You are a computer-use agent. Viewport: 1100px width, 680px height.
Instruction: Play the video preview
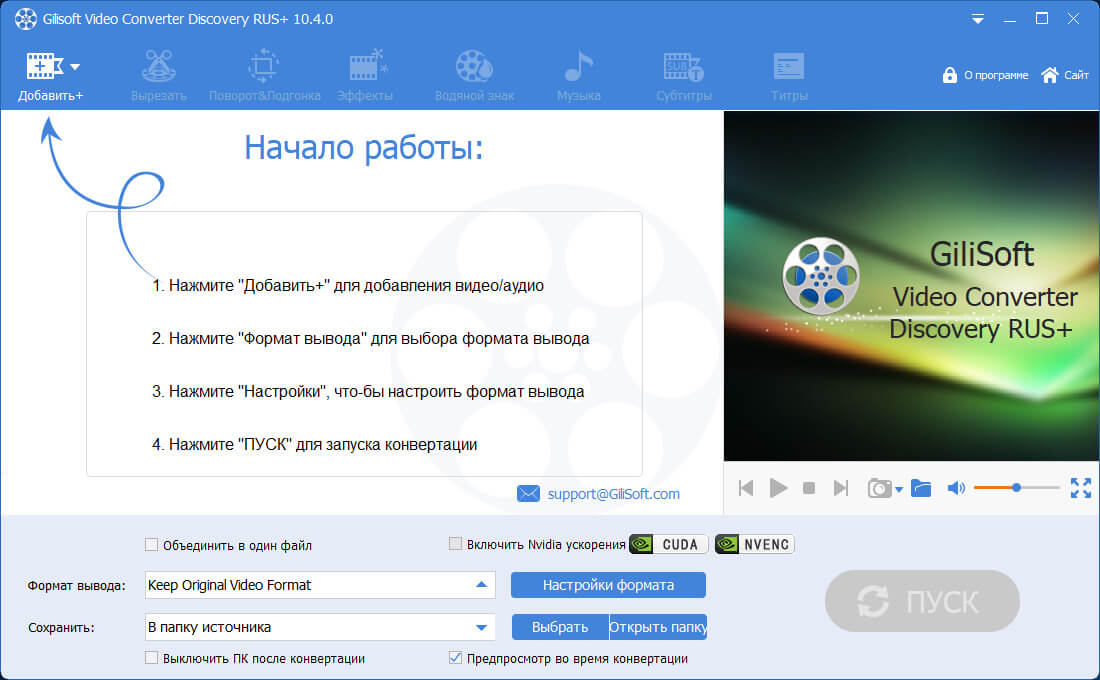point(778,488)
